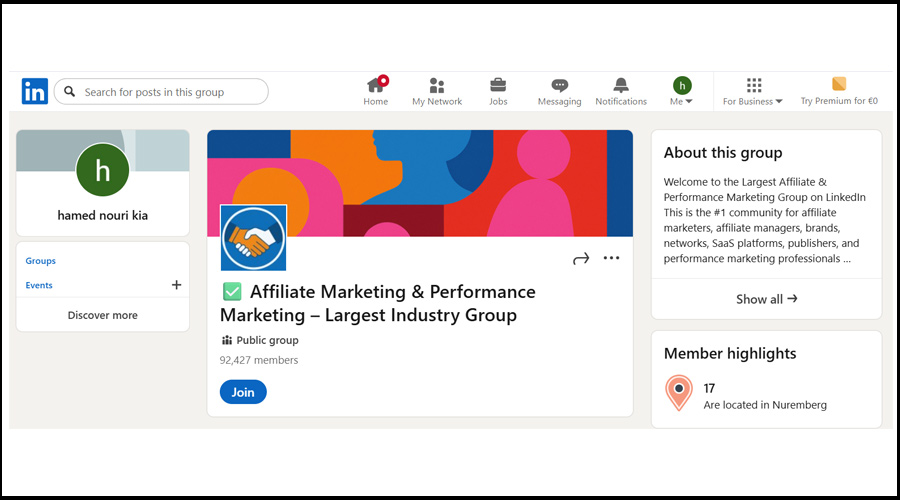Open the Me profile menu
900x500 pixels.
[682, 91]
